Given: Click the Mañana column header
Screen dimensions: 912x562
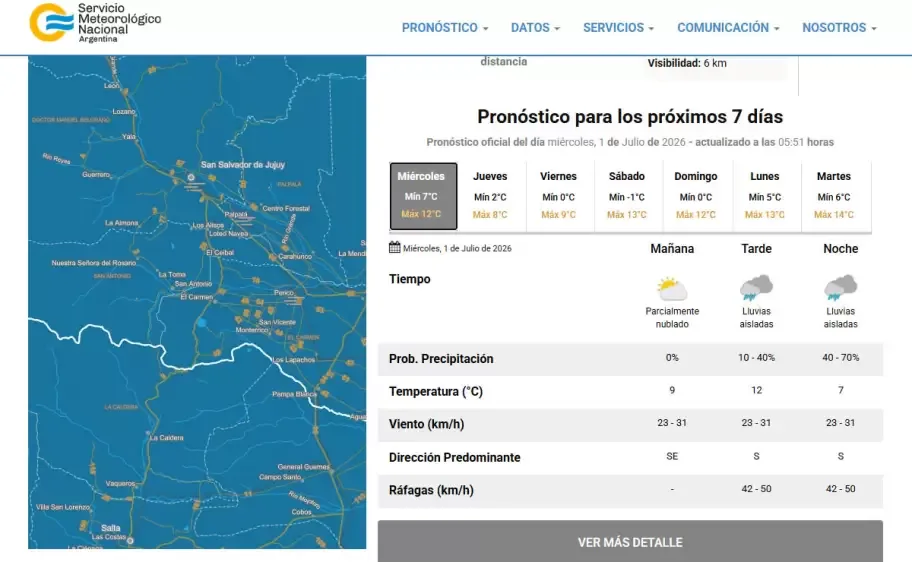Looking at the screenshot, I should [672, 248].
